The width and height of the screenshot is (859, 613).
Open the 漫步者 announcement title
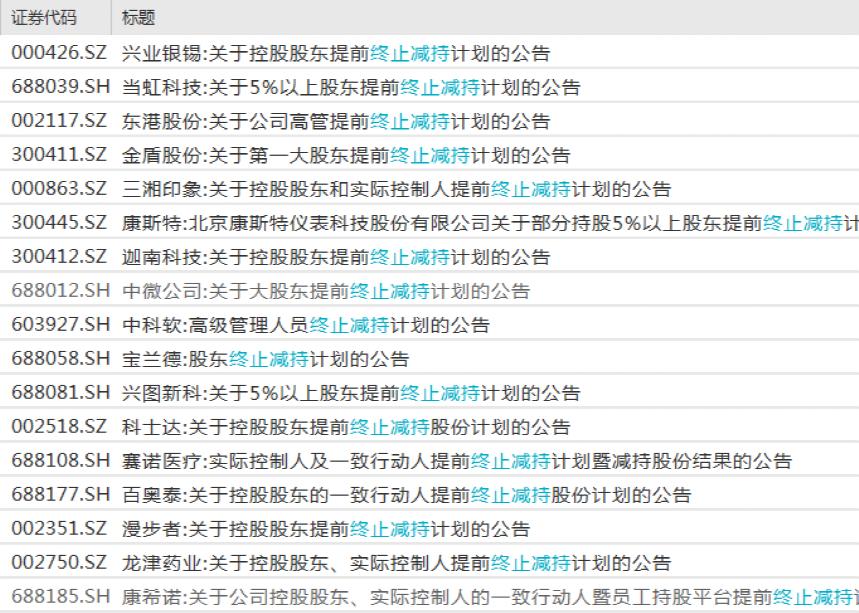coord(326,529)
